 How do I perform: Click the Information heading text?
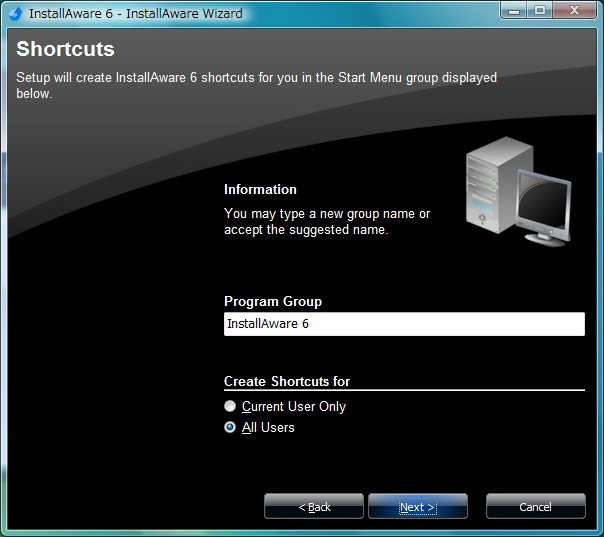(x=260, y=190)
